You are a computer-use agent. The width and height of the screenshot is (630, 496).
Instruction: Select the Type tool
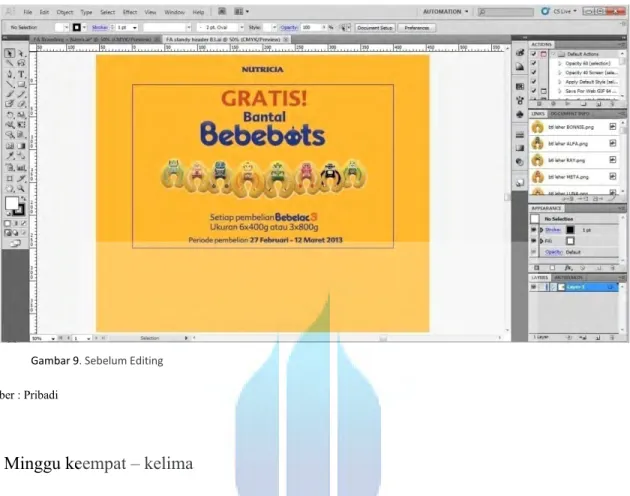[x=21, y=74]
